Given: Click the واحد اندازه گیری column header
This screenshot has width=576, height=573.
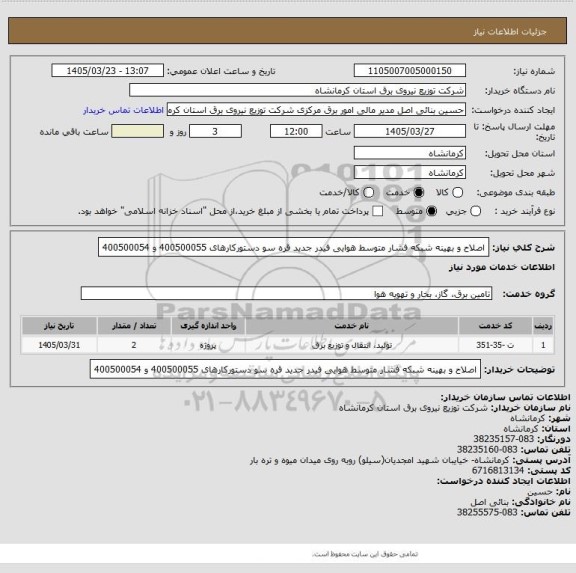Looking at the screenshot, I should pos(208,326).
